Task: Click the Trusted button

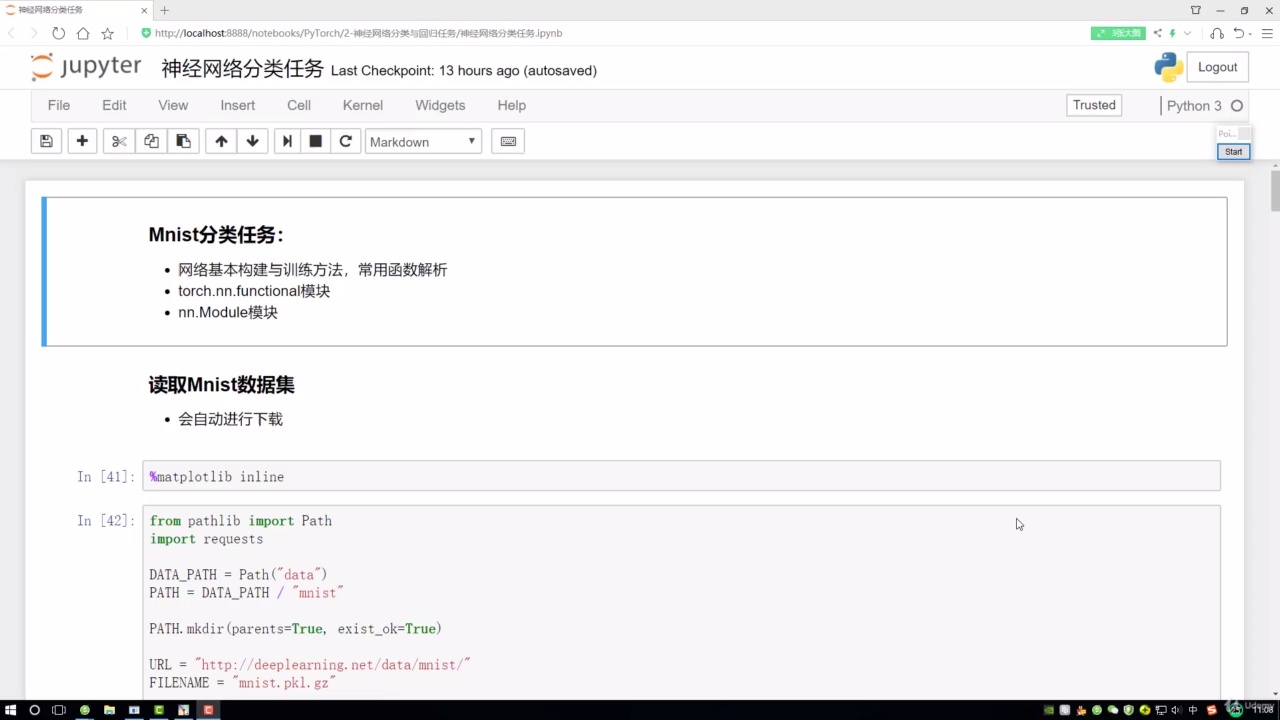Action: tap(1093, 104)
